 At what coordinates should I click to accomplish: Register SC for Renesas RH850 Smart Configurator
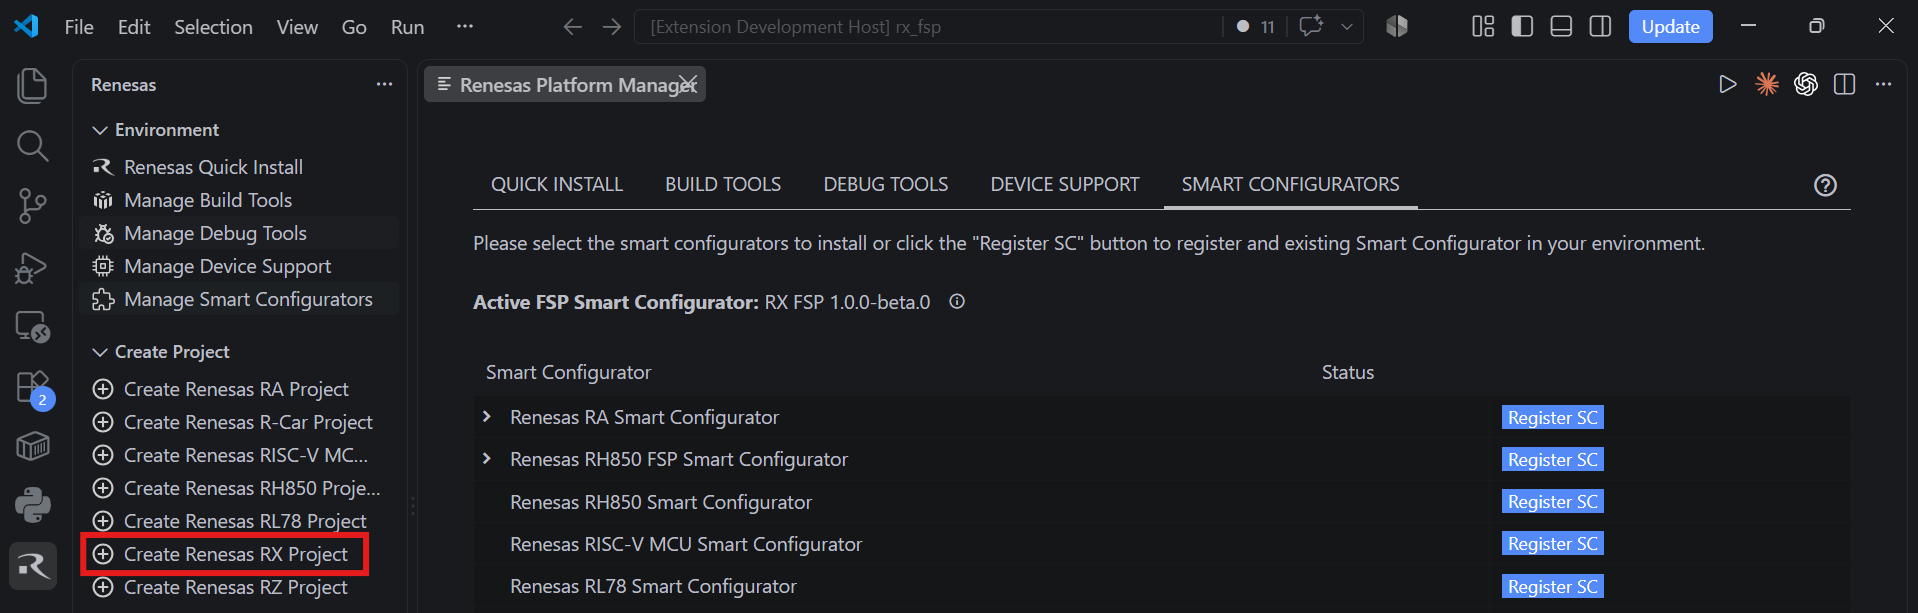click(x=1552, y=501)
